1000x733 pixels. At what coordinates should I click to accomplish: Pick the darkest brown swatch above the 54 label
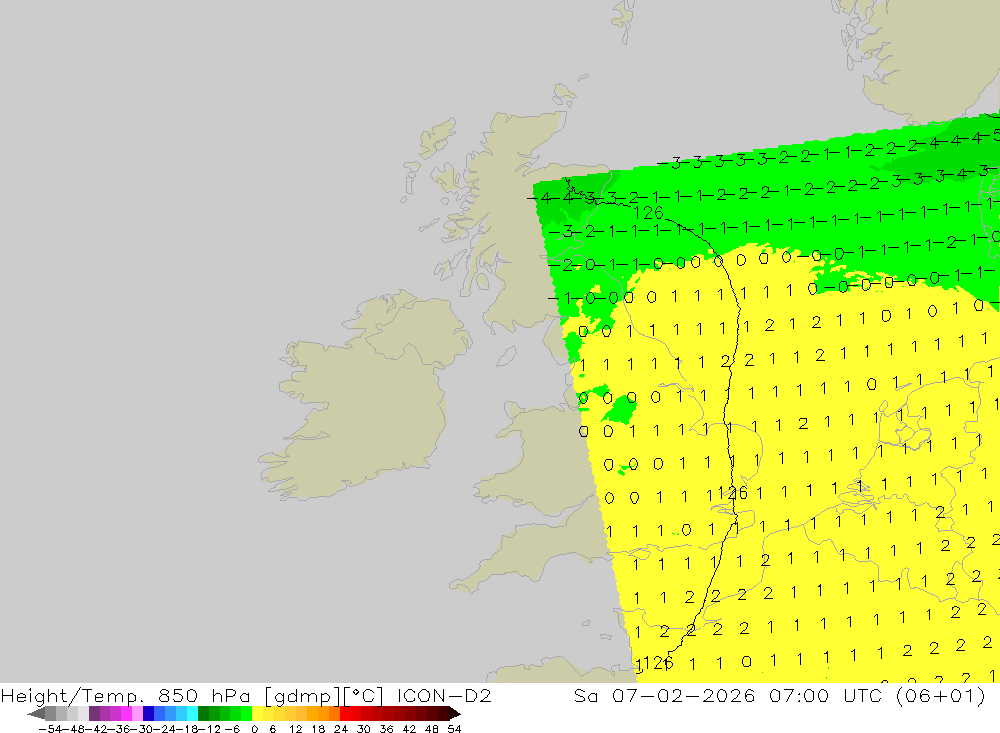pos(443,714)
